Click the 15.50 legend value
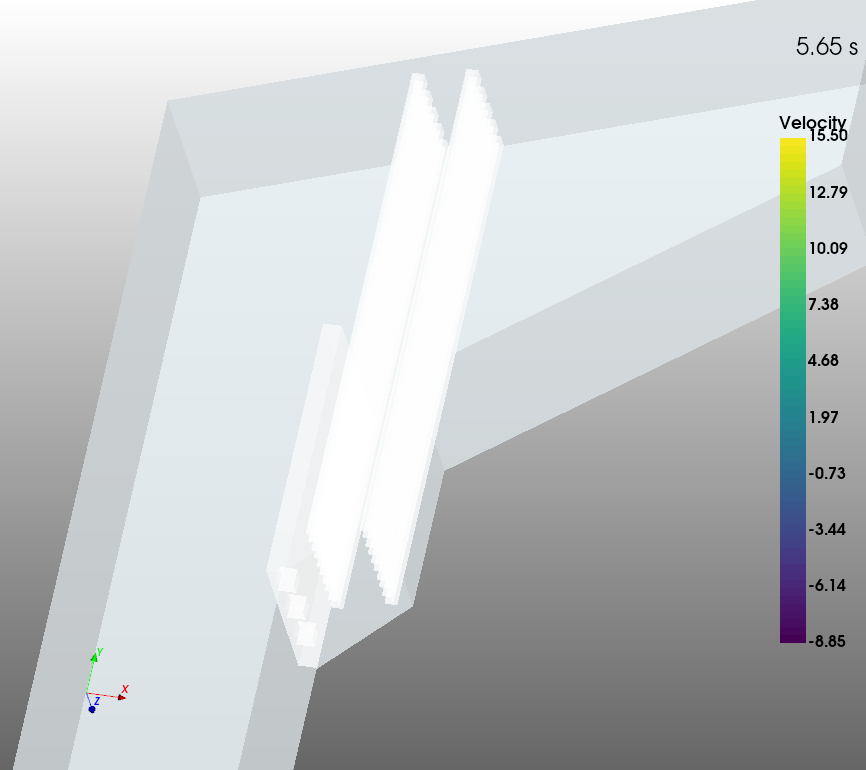Screen dimensions: 866x770 tap(828, 135)
